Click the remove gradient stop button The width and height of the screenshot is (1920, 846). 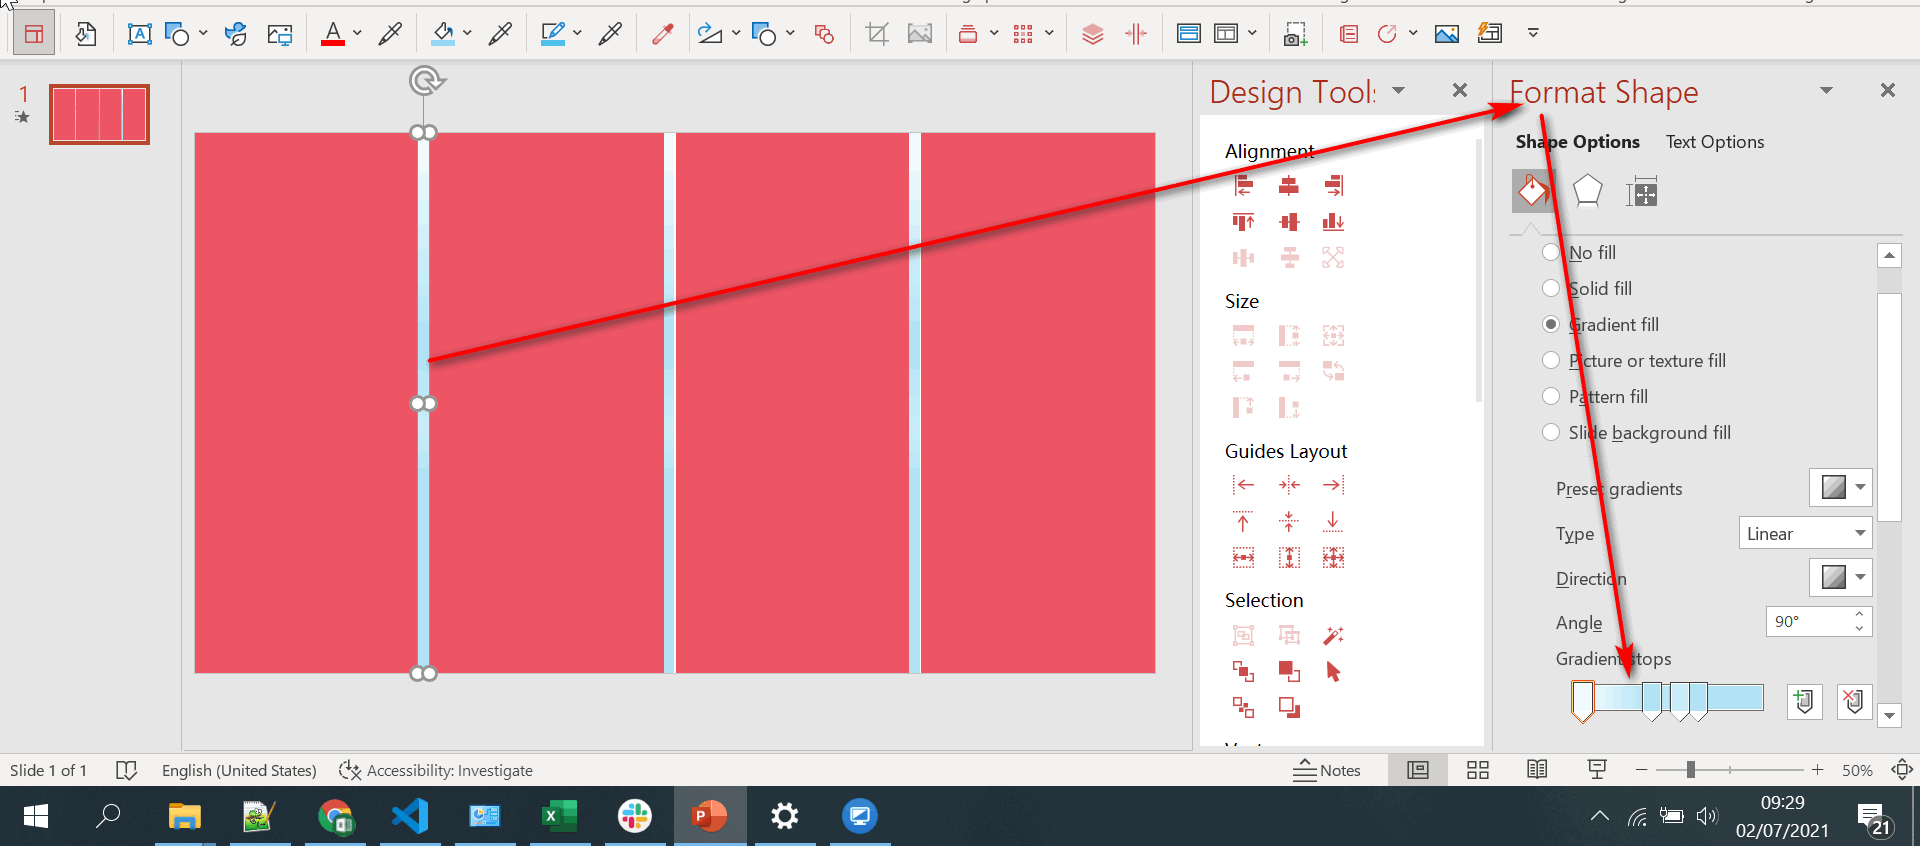[x=1854, y=701]
